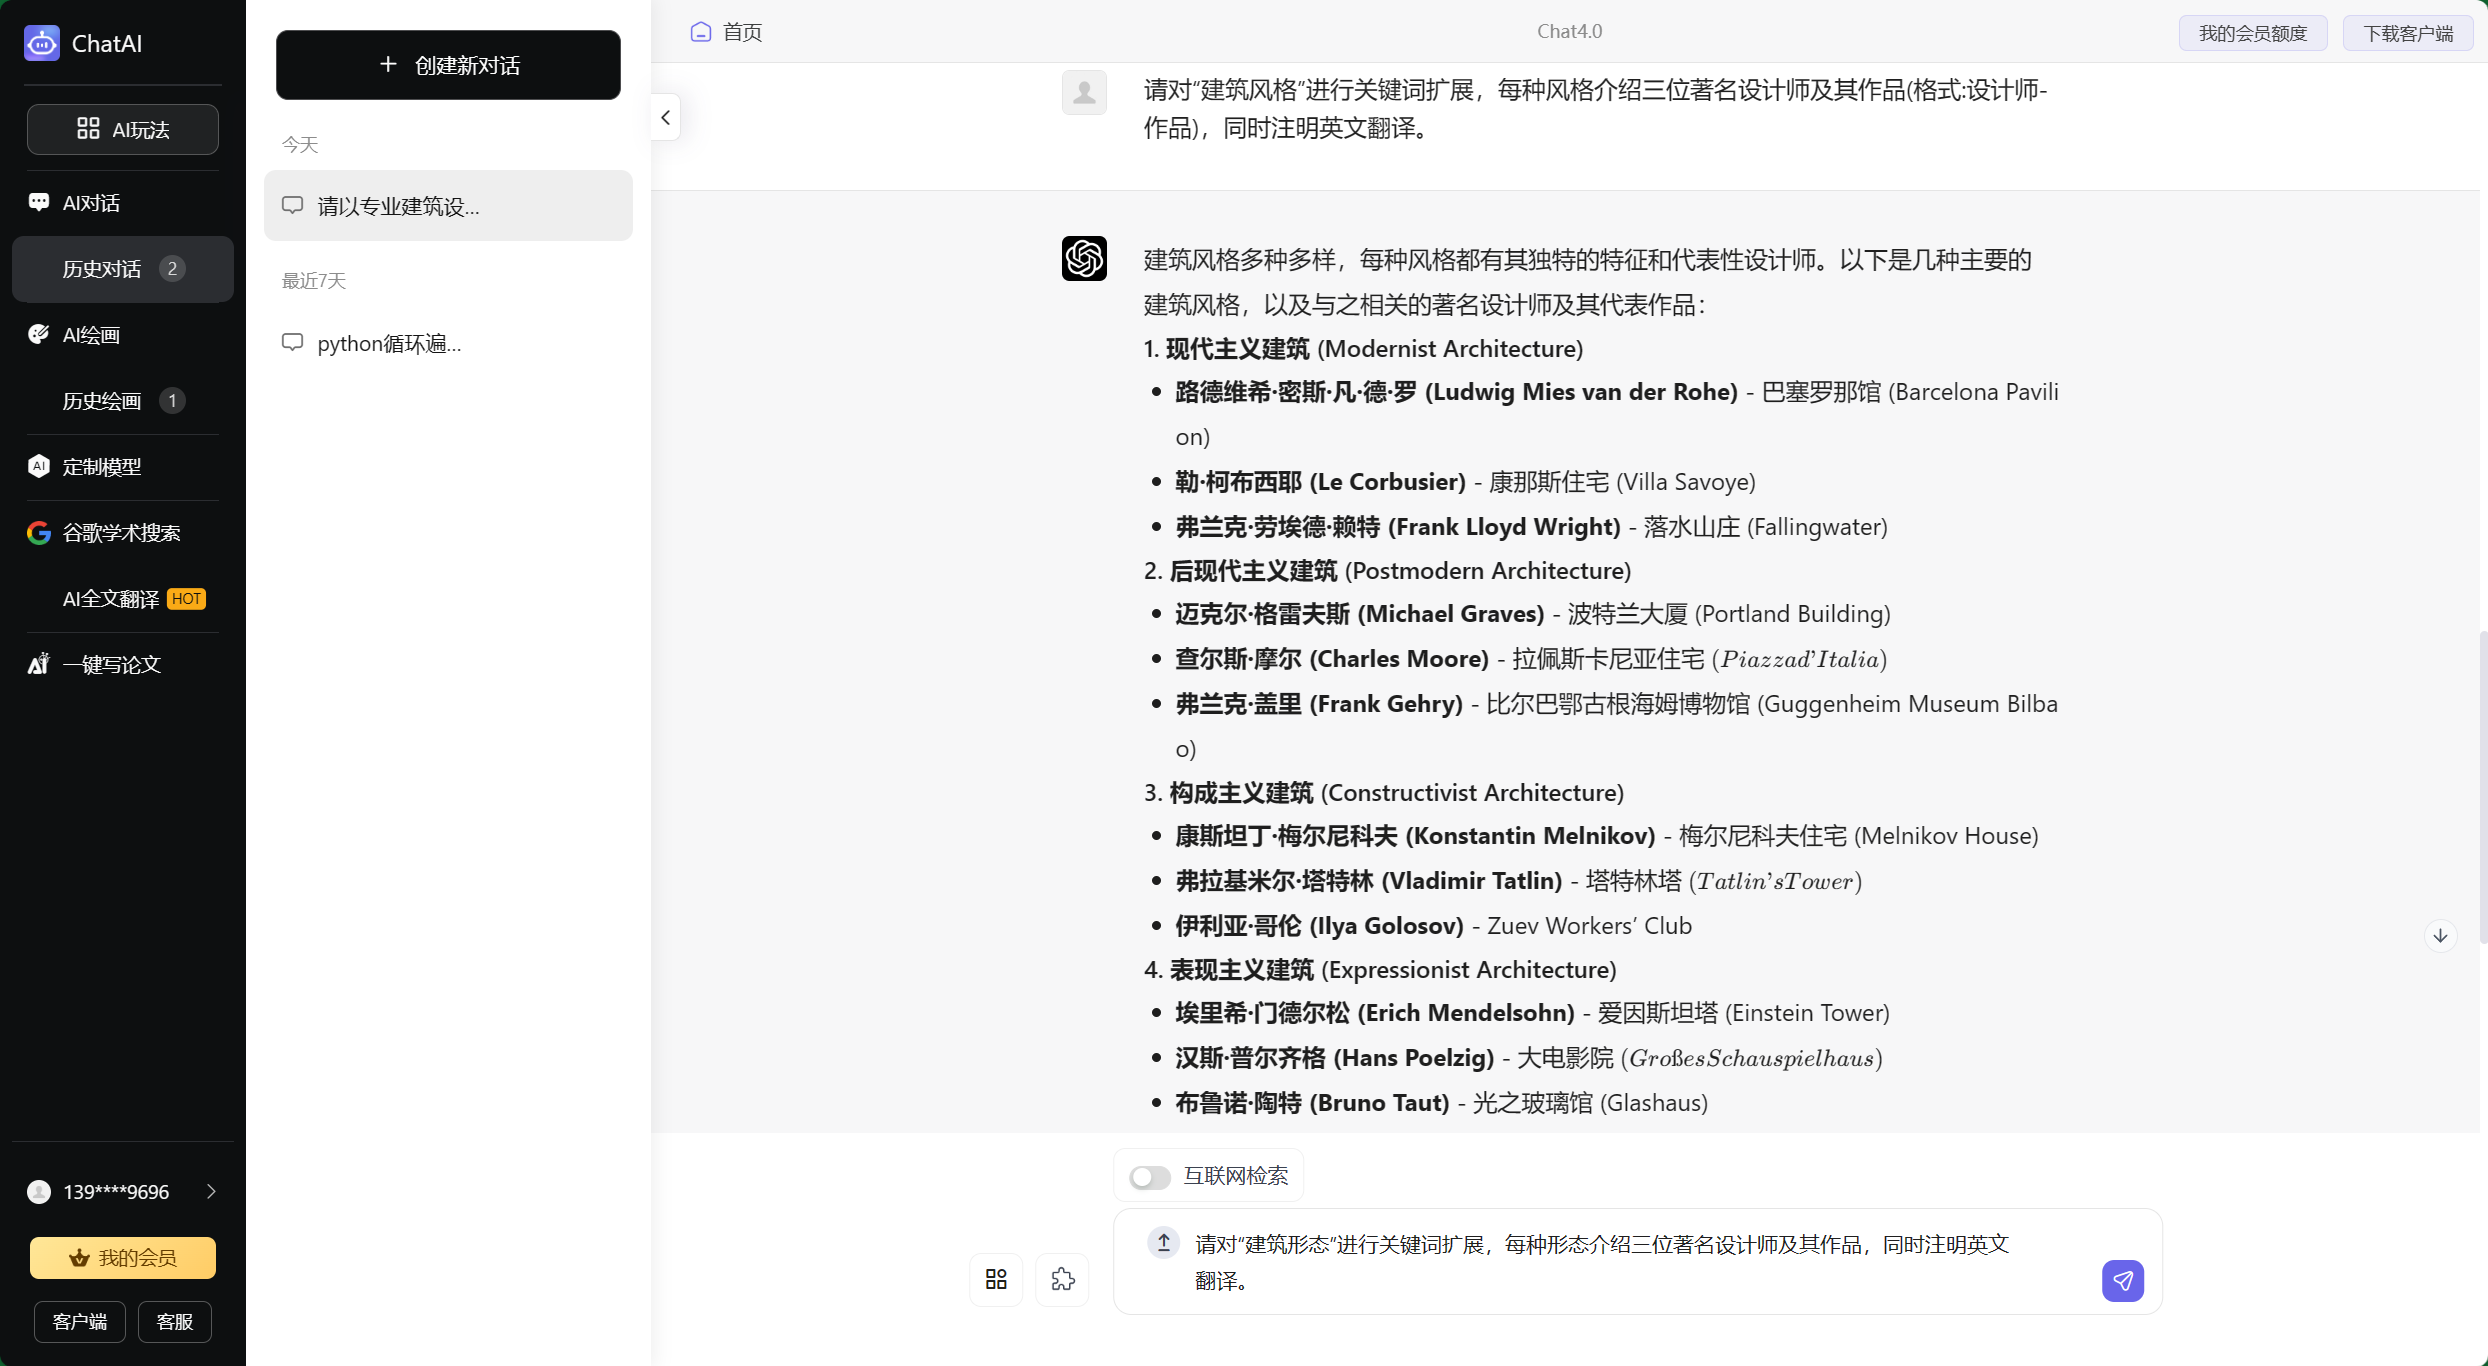Click the ChatAI logo icon
The height and width of the screenshot is (1366, 2488).
click(42, 43)
